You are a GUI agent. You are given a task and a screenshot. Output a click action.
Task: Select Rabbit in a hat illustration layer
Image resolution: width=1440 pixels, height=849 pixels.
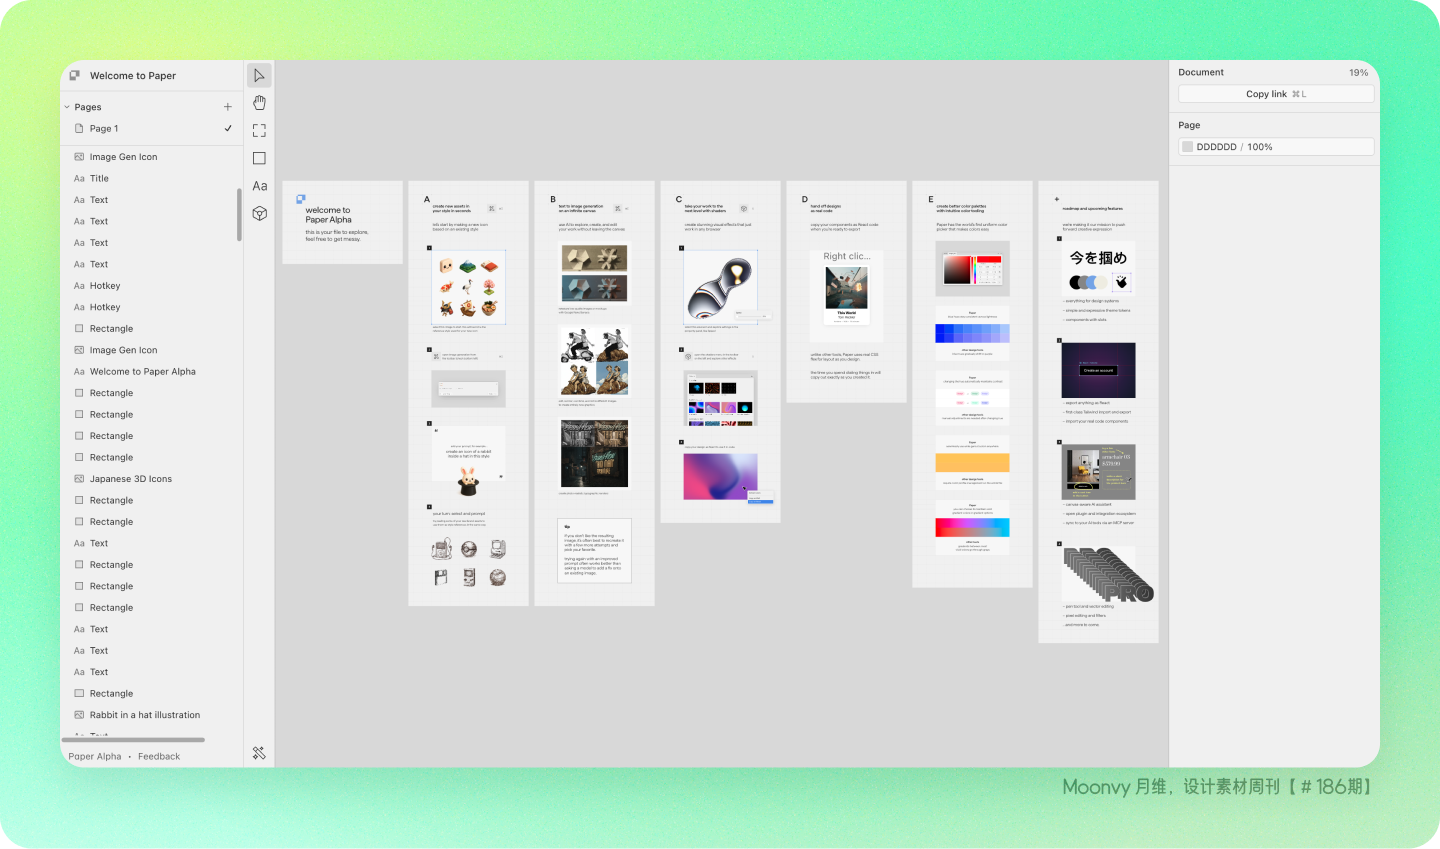point(144,715)
